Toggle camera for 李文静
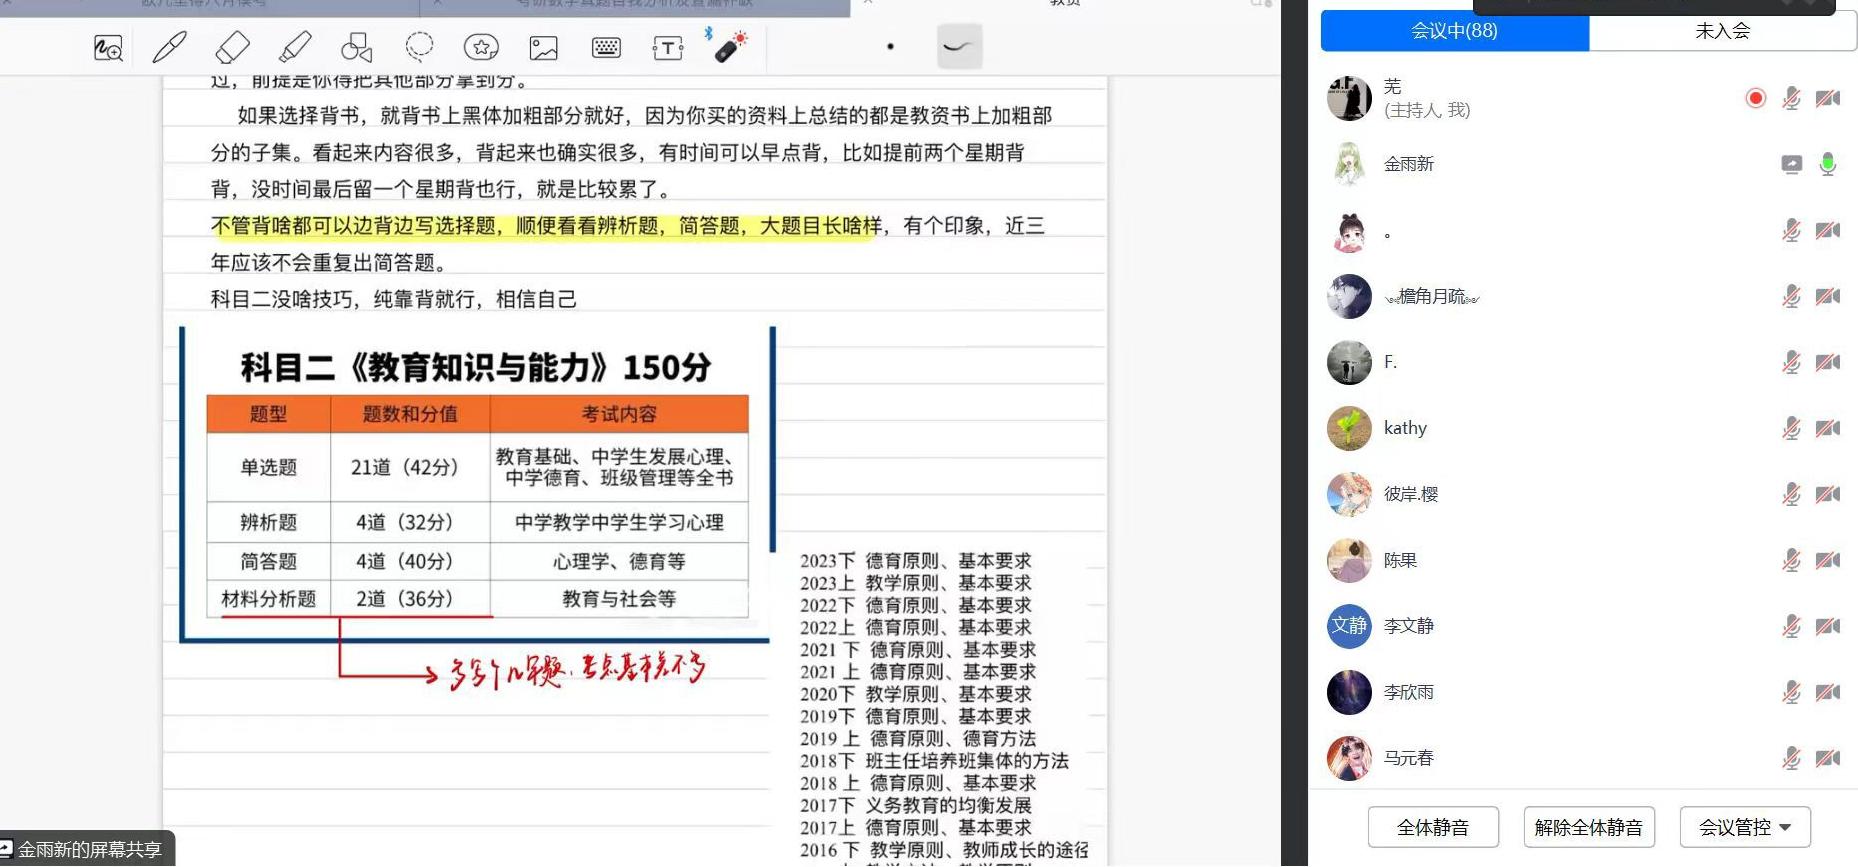This screenshot has height=867, width=1858. pyautogui.click(x=1827, y=627)
